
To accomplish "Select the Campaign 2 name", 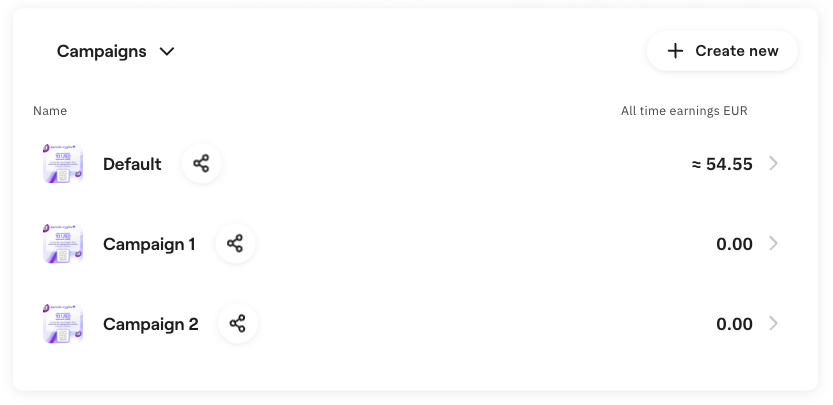I will pyautogui.click(x=151, y=324).
